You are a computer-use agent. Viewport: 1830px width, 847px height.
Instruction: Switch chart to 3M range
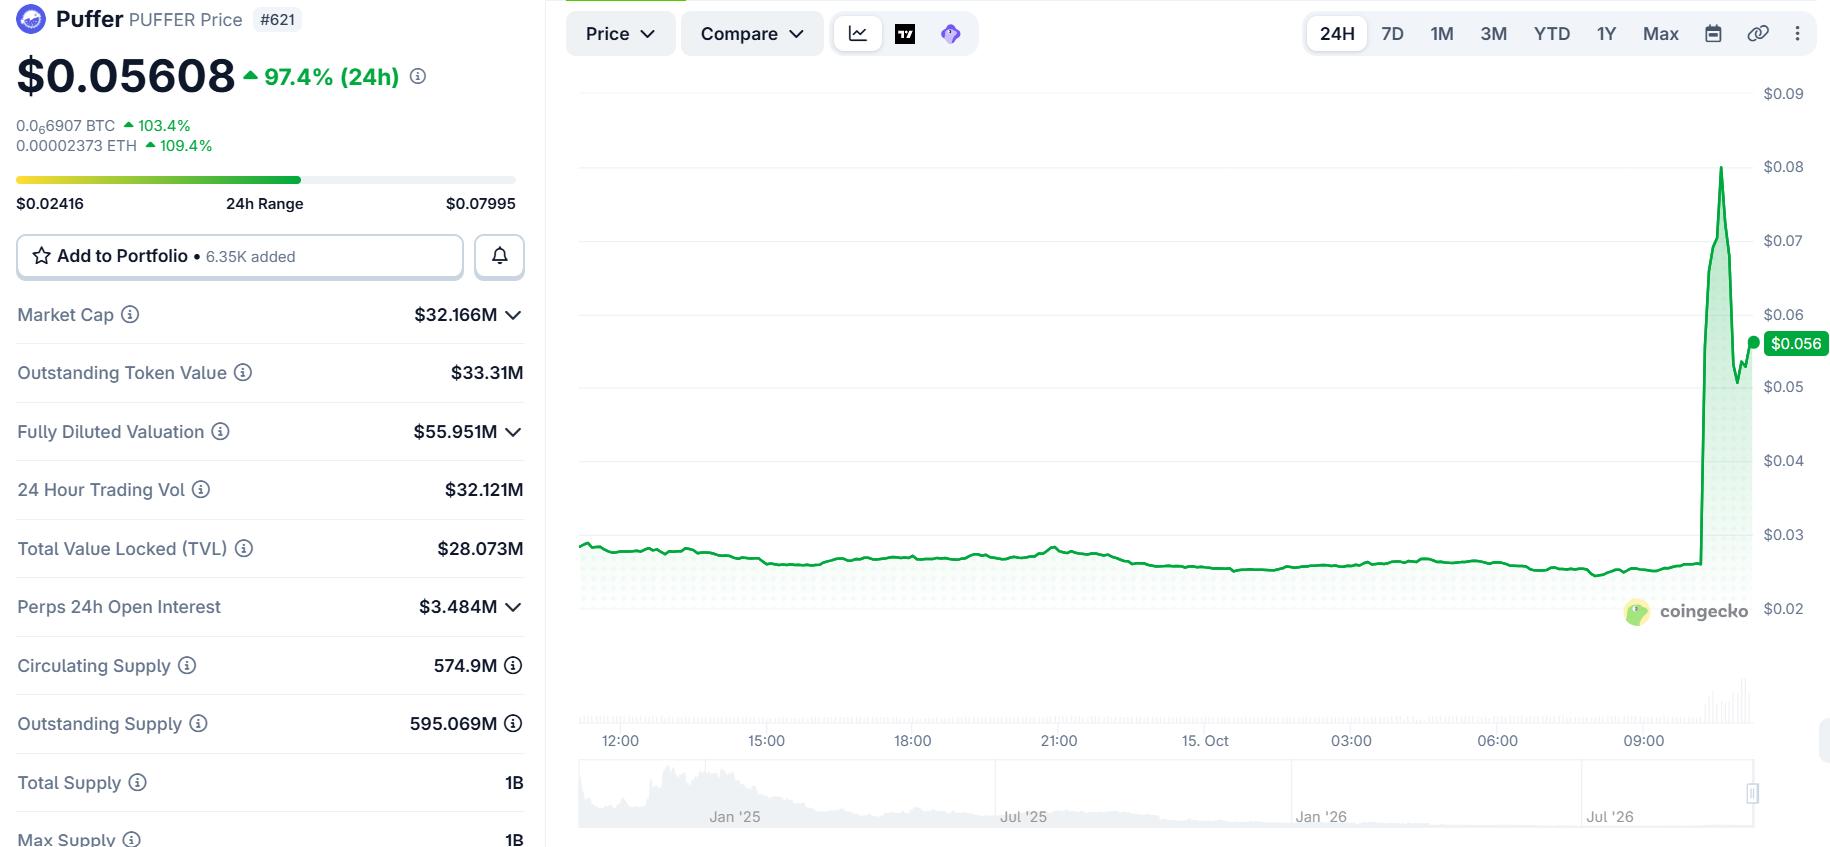tap(1494, 34)
